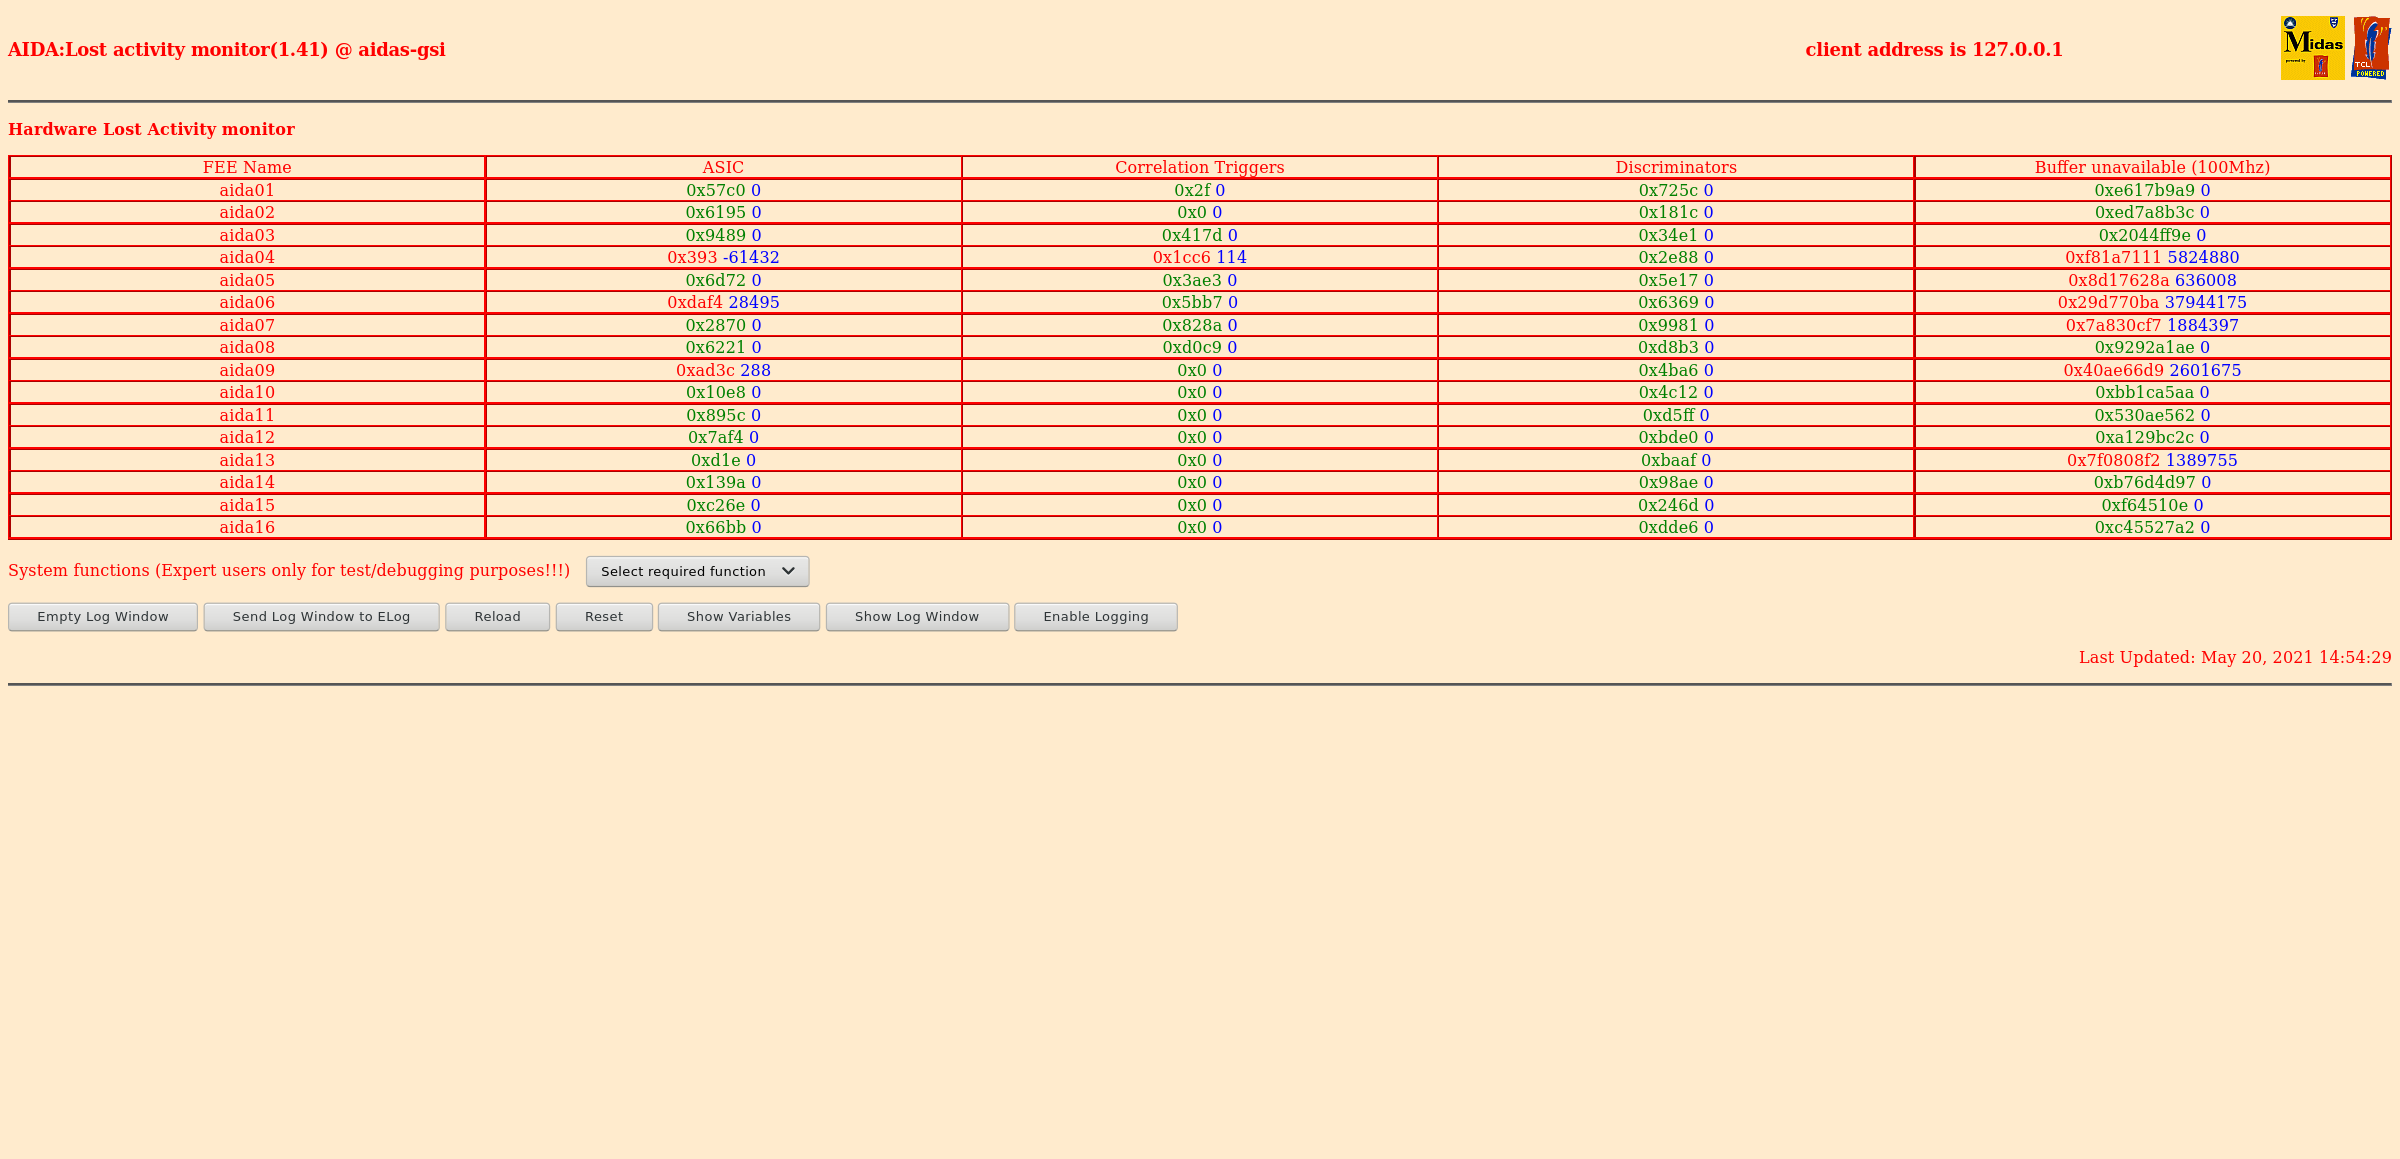
Task: Click the Tcl Powered logo icon
Action: click(x=2370, y=48)
